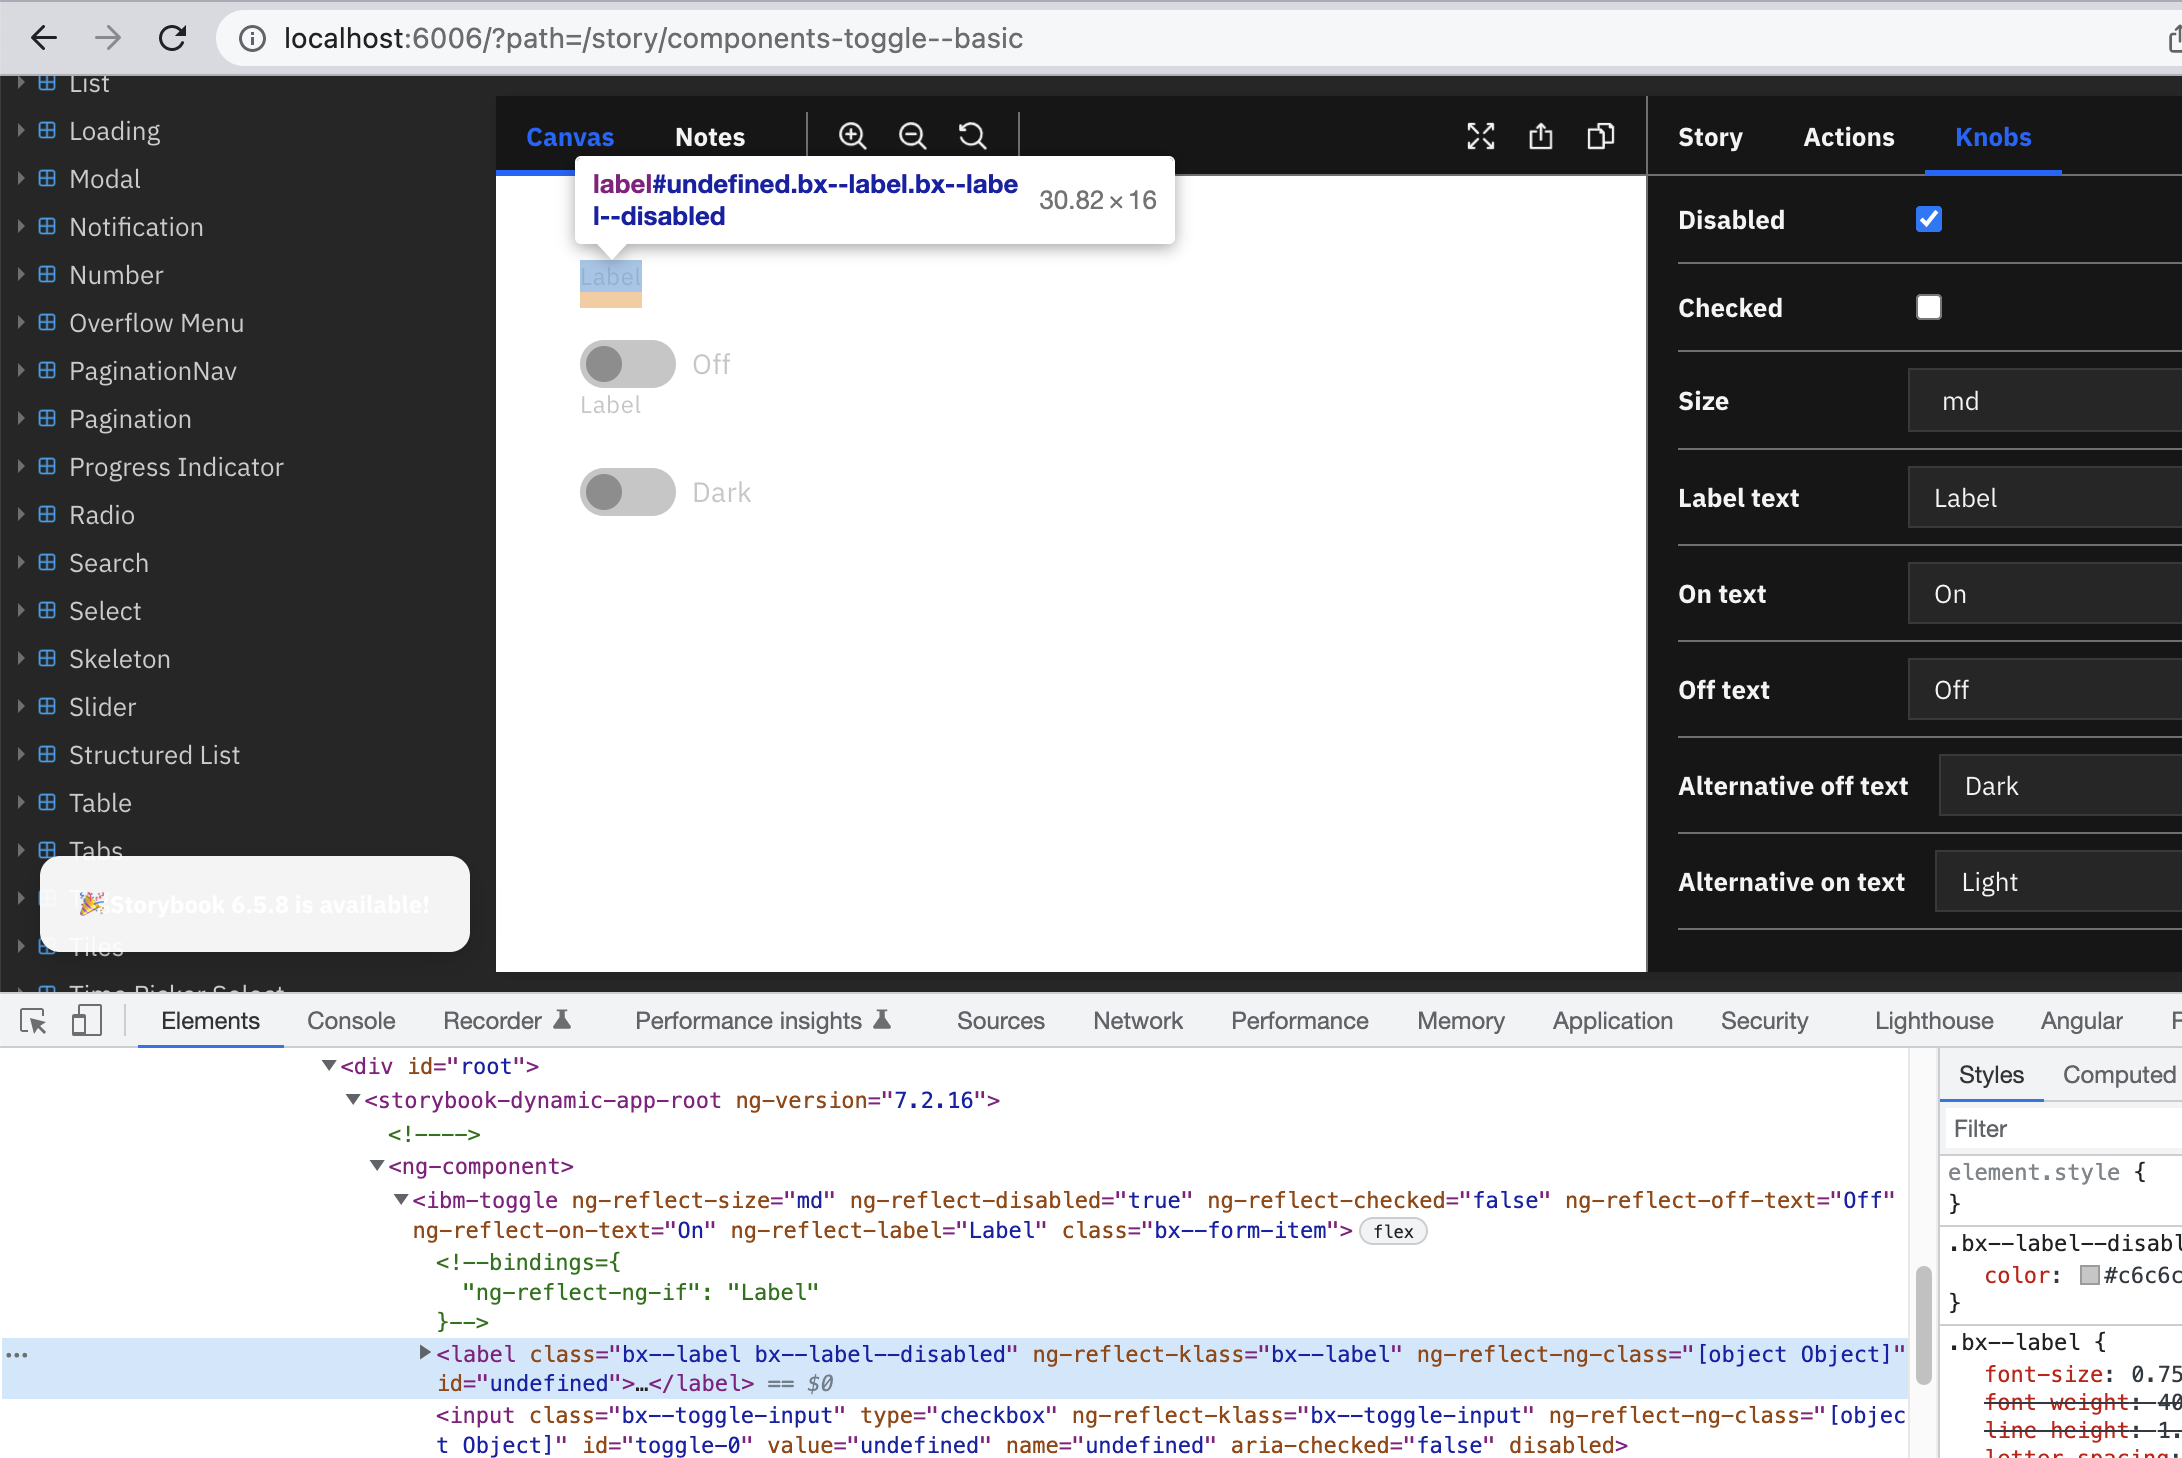This screenshot has width=2182, height=1458.
Task: Select the zoom out icon above the canvas
Action: click(x=912, y=135)
